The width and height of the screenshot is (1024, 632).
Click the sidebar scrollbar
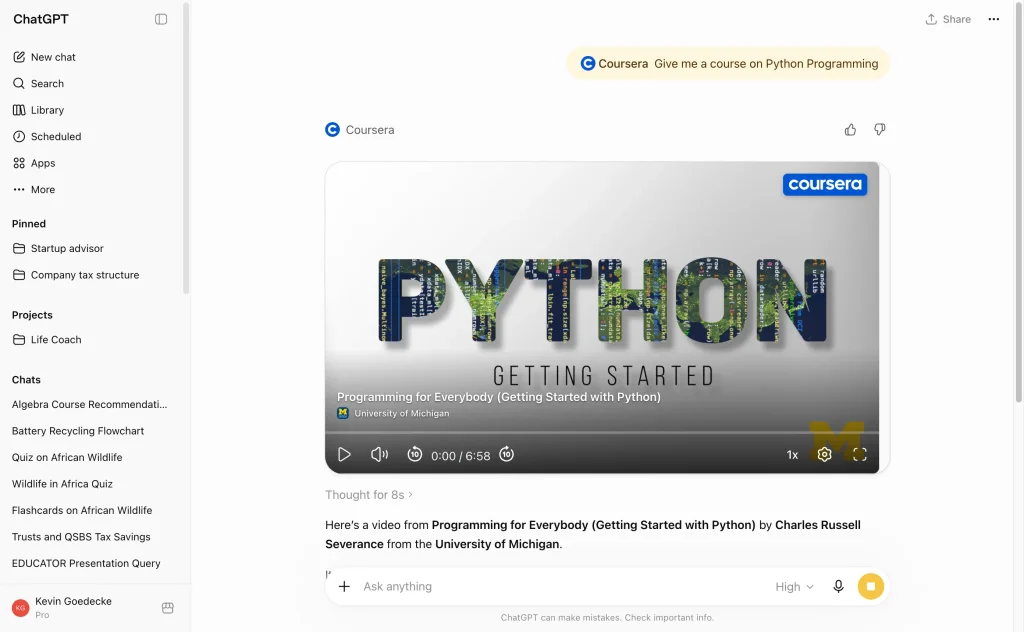point(186,148)
